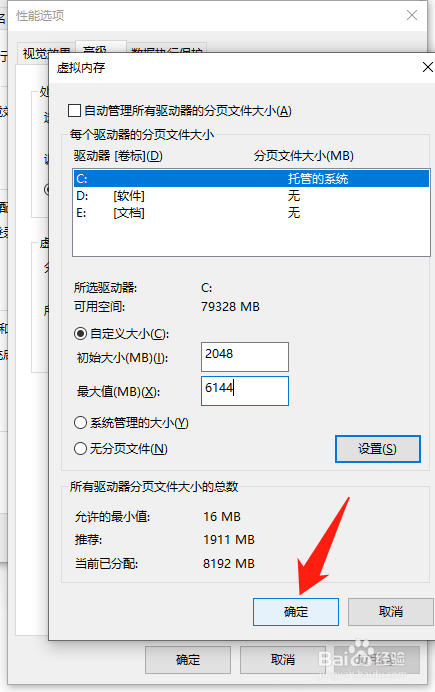Switch to the 高级 tab in 性能选项

point(101,47)
